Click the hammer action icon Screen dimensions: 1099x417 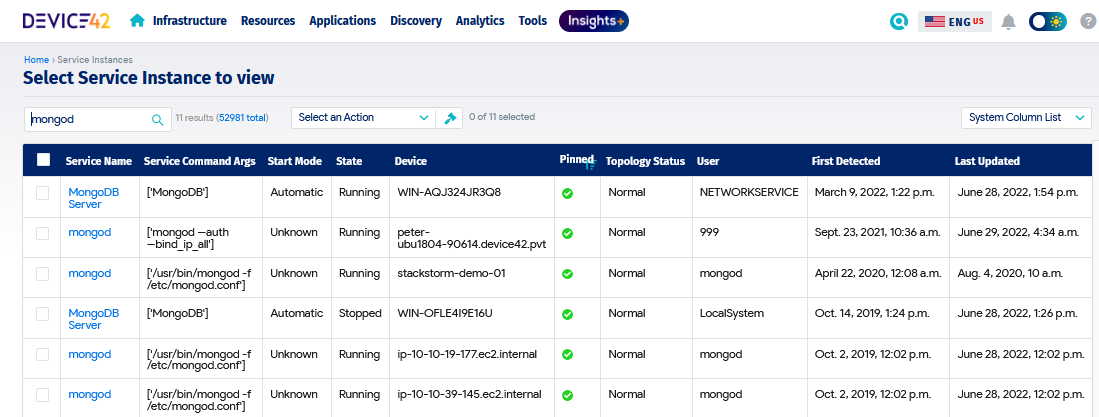450,118
